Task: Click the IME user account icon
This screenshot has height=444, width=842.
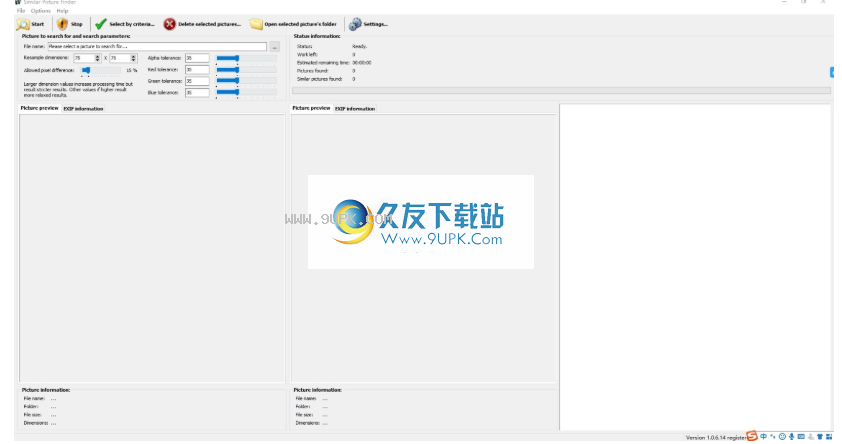Action: pyautogui.click(x=811, y=436)
